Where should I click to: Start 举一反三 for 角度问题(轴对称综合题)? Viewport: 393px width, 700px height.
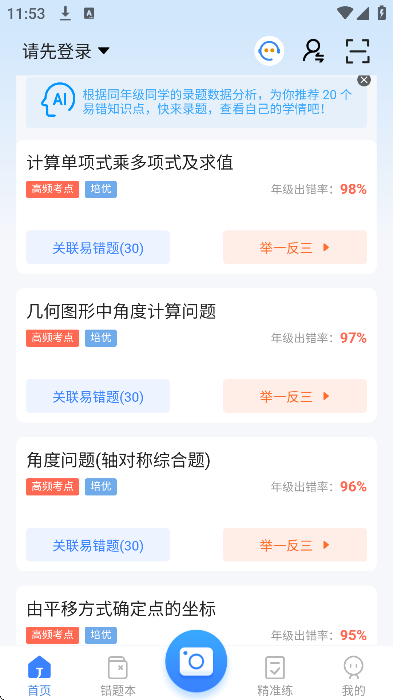click(x=295, y=545)
